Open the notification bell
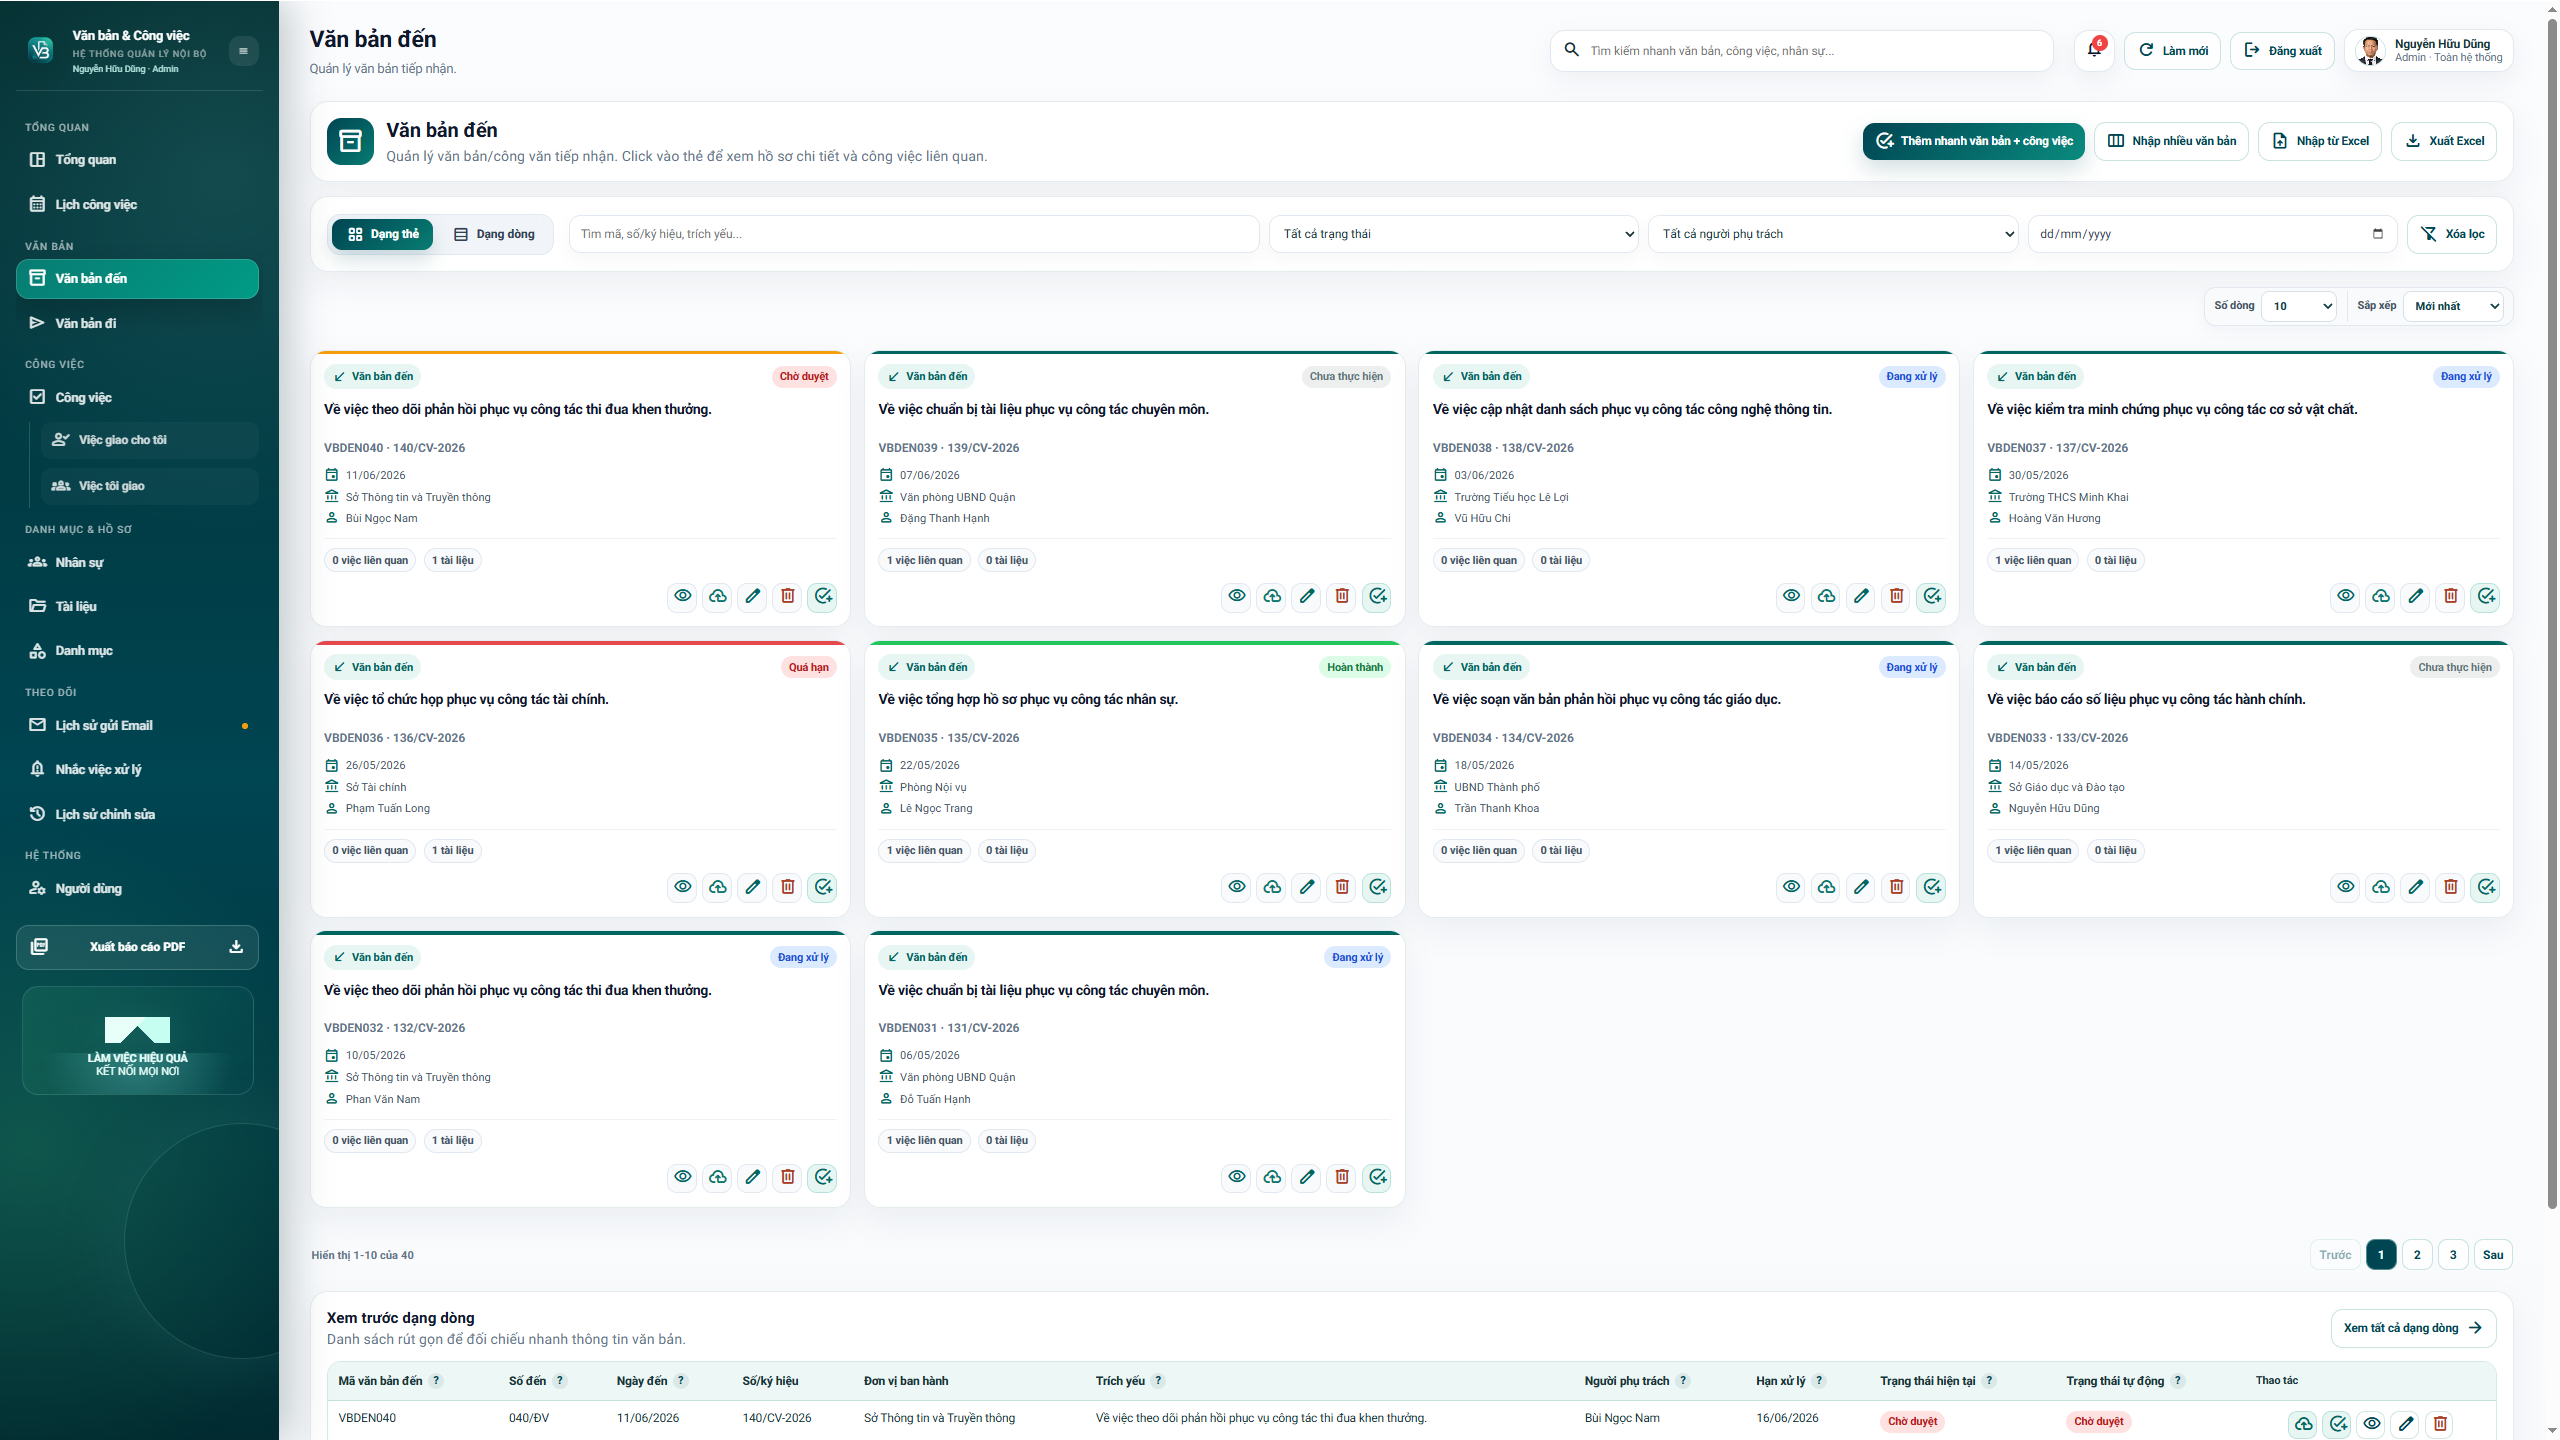The width and height of the screenshot is (2560, 1440). pyautogui.click(x=2094, y=50)
